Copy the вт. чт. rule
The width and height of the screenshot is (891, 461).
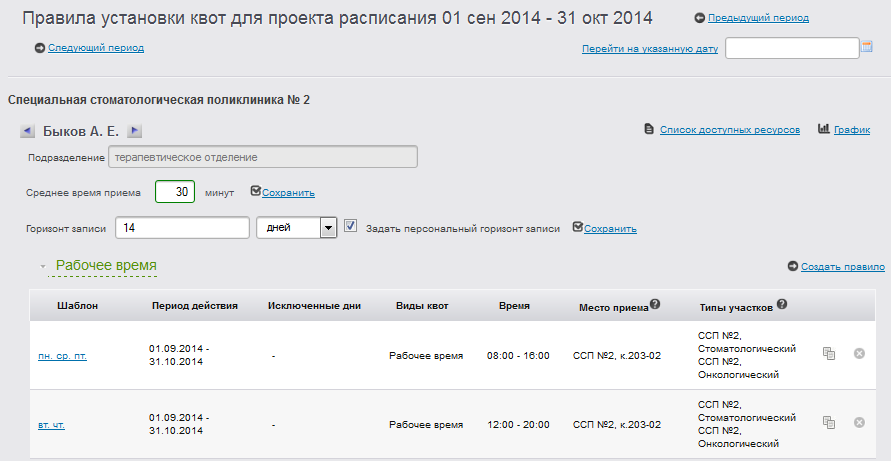click(x=829, y=422)
